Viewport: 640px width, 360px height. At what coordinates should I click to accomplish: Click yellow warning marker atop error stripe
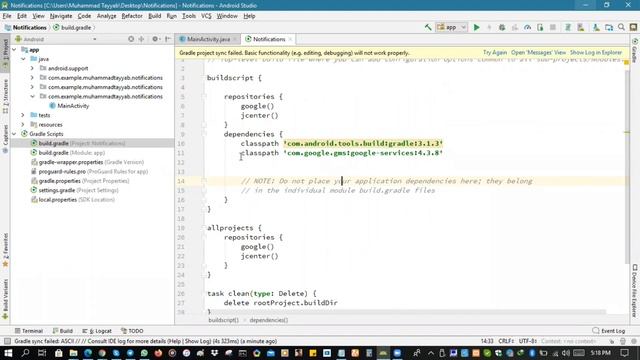pos(627,62)
